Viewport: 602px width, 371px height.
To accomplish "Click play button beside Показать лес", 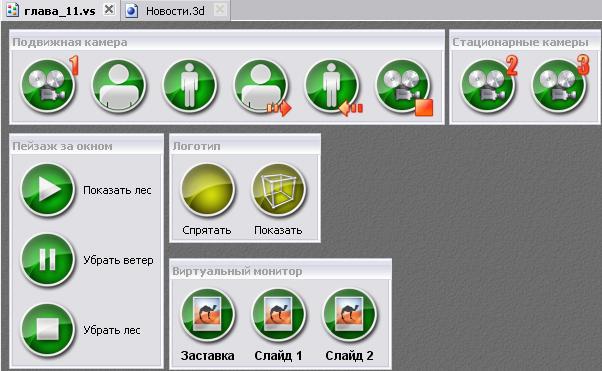I will coord(48,190).
